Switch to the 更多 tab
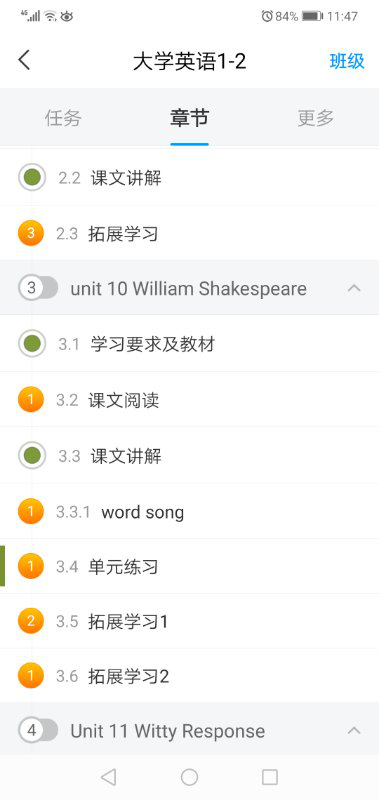The height and width of the screenshot is (800, 379). 316,118
